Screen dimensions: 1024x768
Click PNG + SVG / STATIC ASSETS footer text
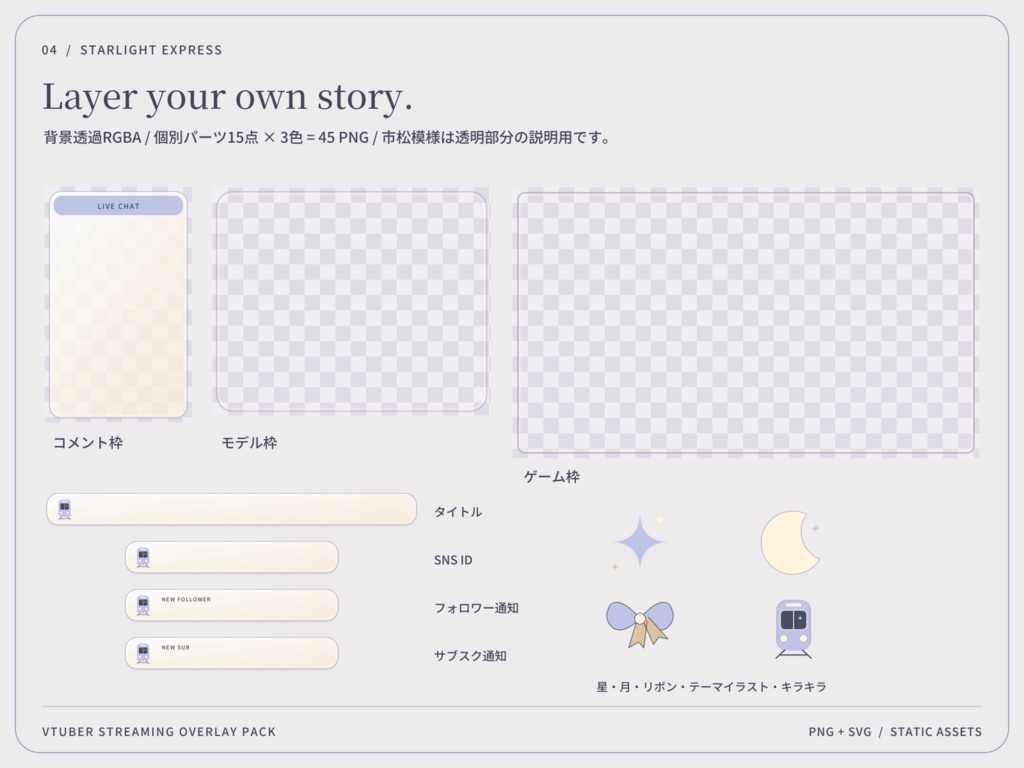895,732
